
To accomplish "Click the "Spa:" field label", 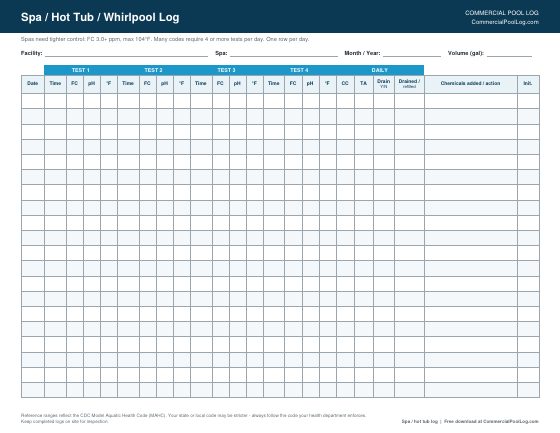I will (221, 53).
